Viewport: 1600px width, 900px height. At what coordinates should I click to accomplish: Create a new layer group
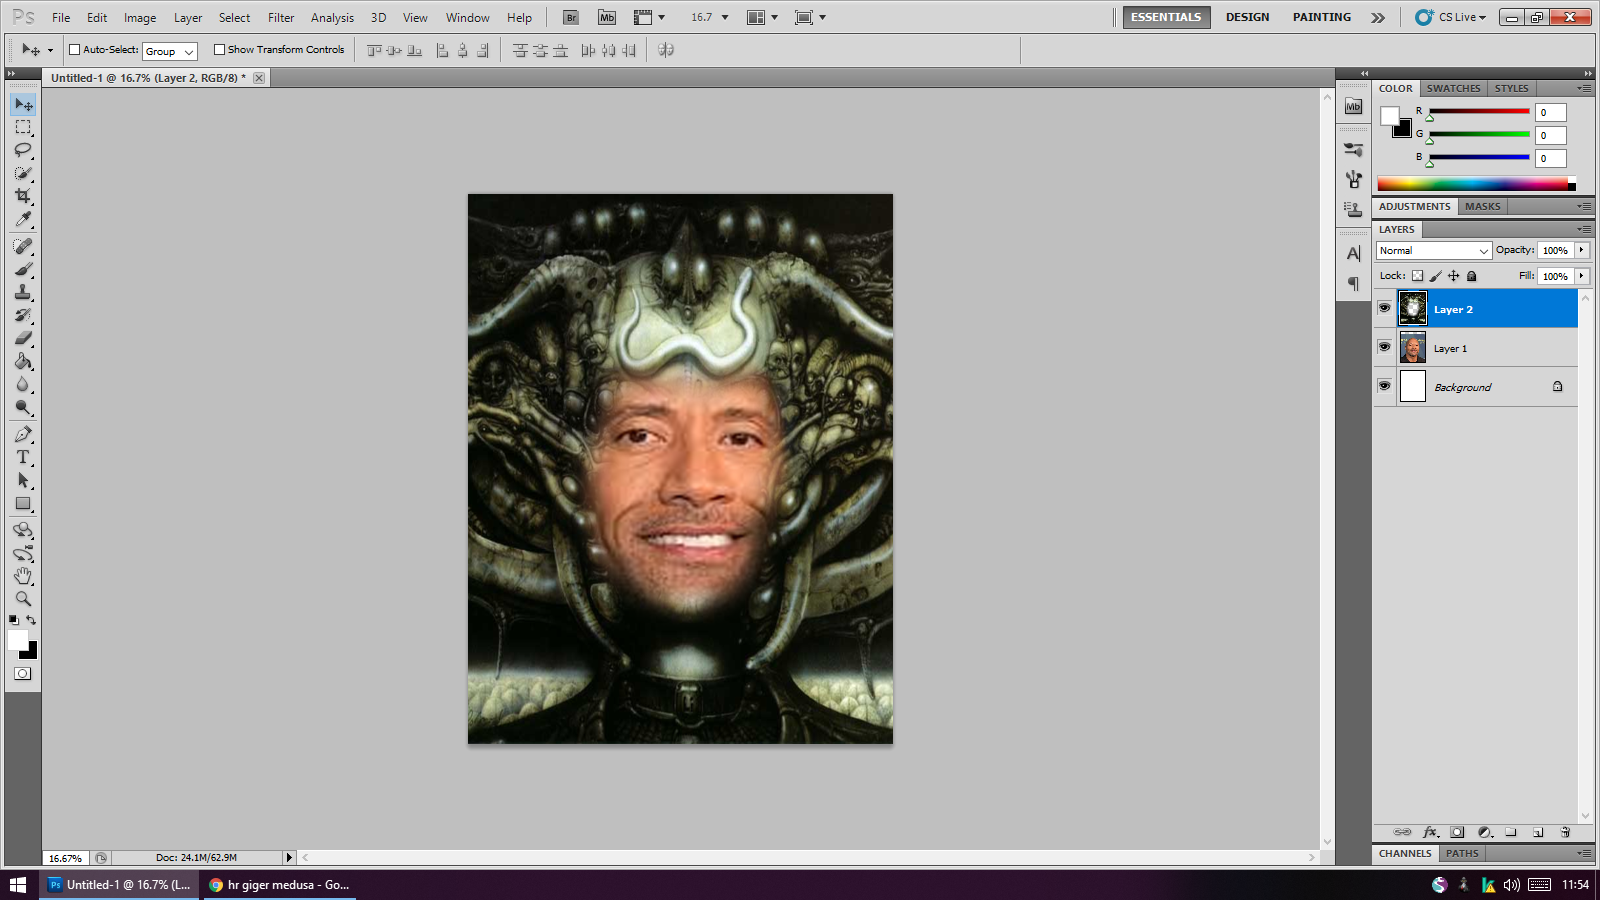[x=1511, y=832]
